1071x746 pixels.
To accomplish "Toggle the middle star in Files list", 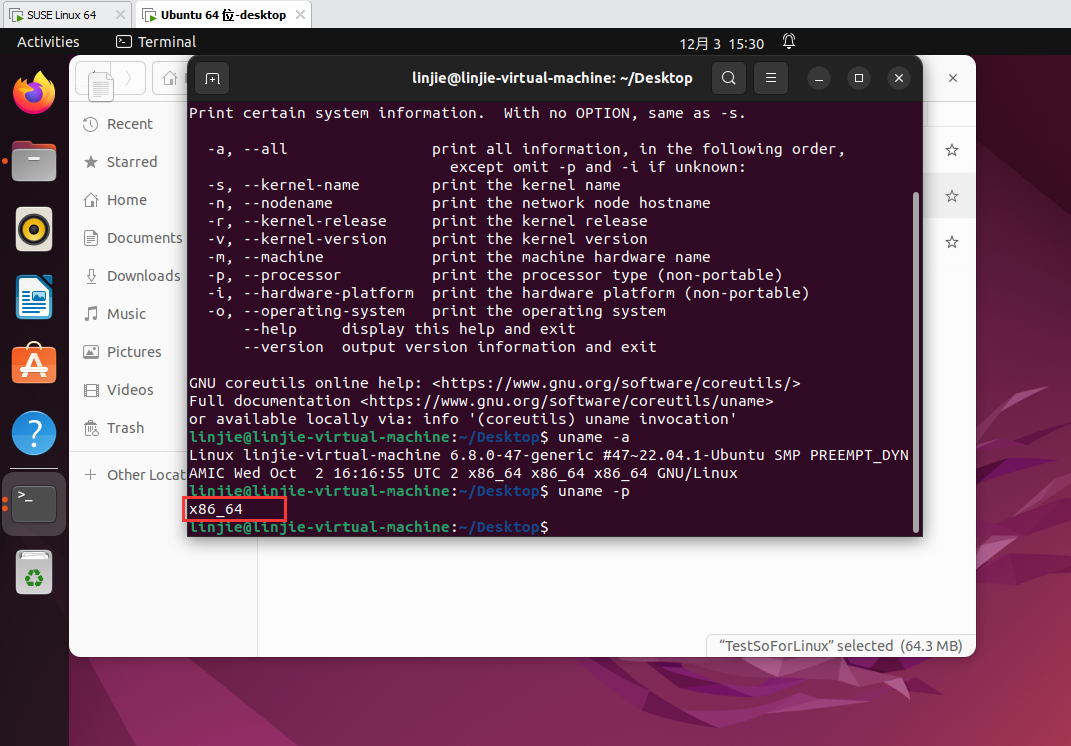I will click(951, 196).
